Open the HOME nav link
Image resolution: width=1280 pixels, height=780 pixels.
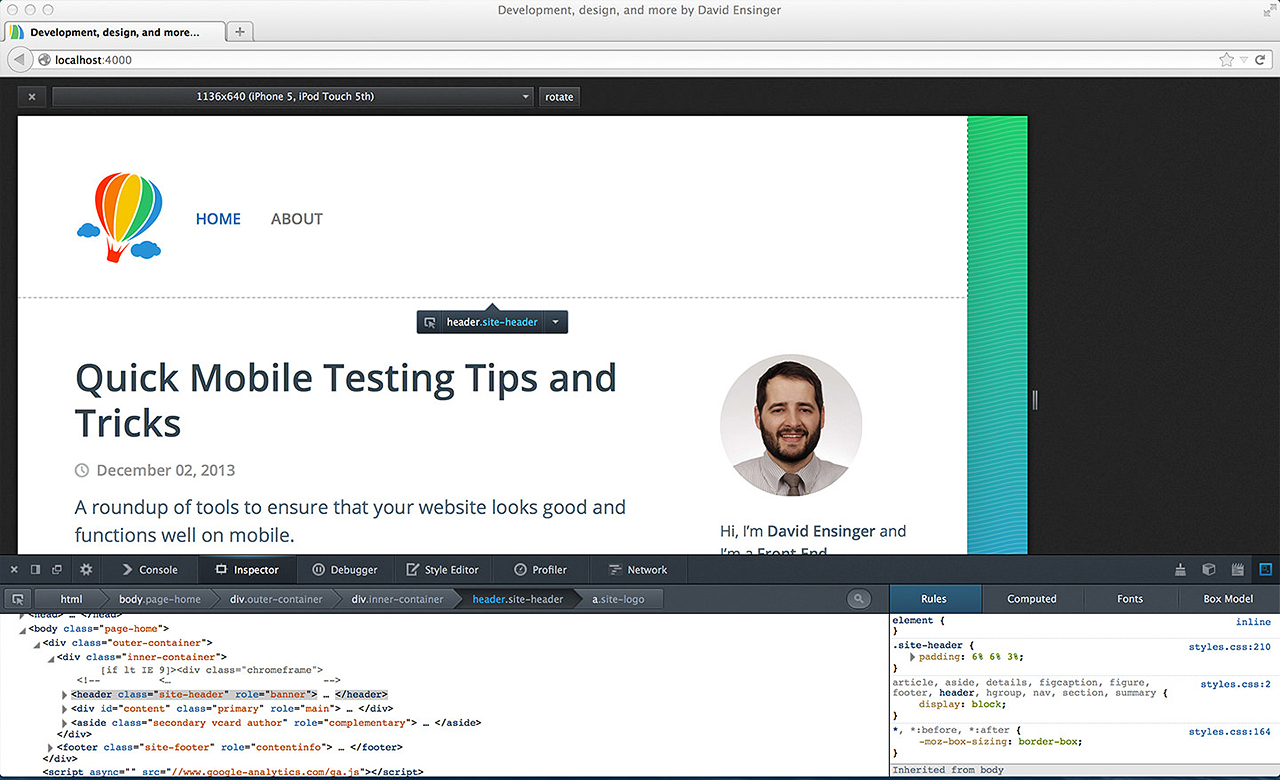(x=218, y=219)
